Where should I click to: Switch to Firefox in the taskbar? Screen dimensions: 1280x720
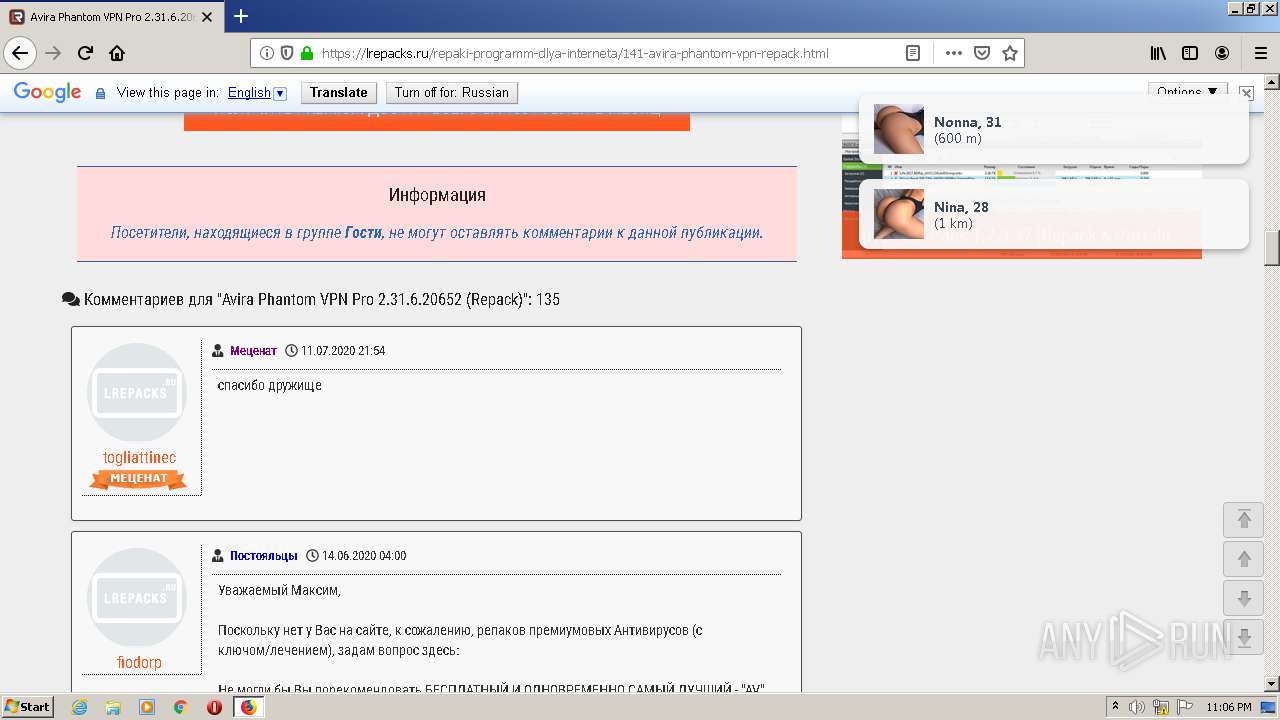248,707
